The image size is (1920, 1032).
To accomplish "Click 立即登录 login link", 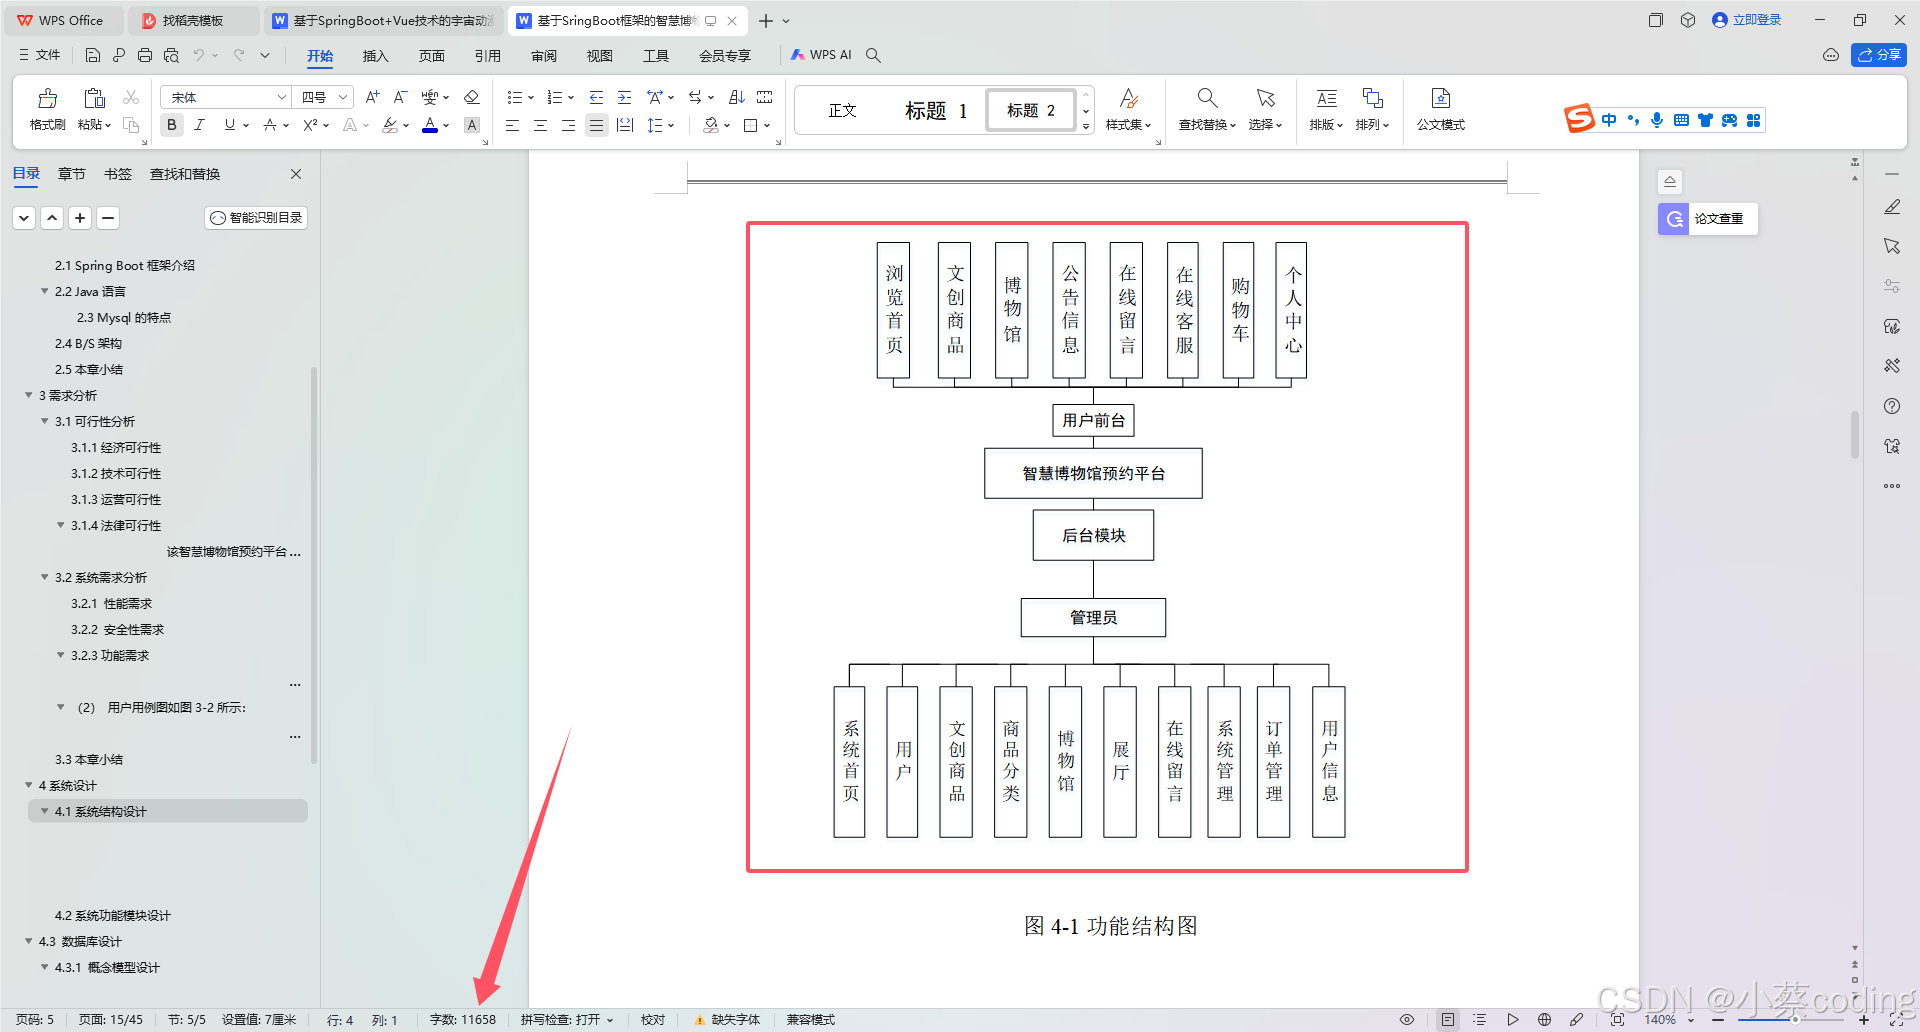I will pos(1747,20).
